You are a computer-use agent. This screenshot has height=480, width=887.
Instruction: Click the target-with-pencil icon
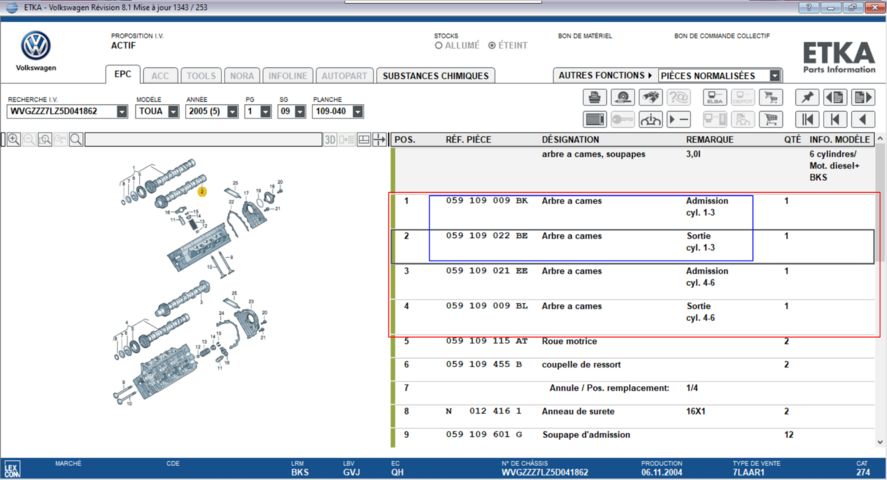click(623, 97)
